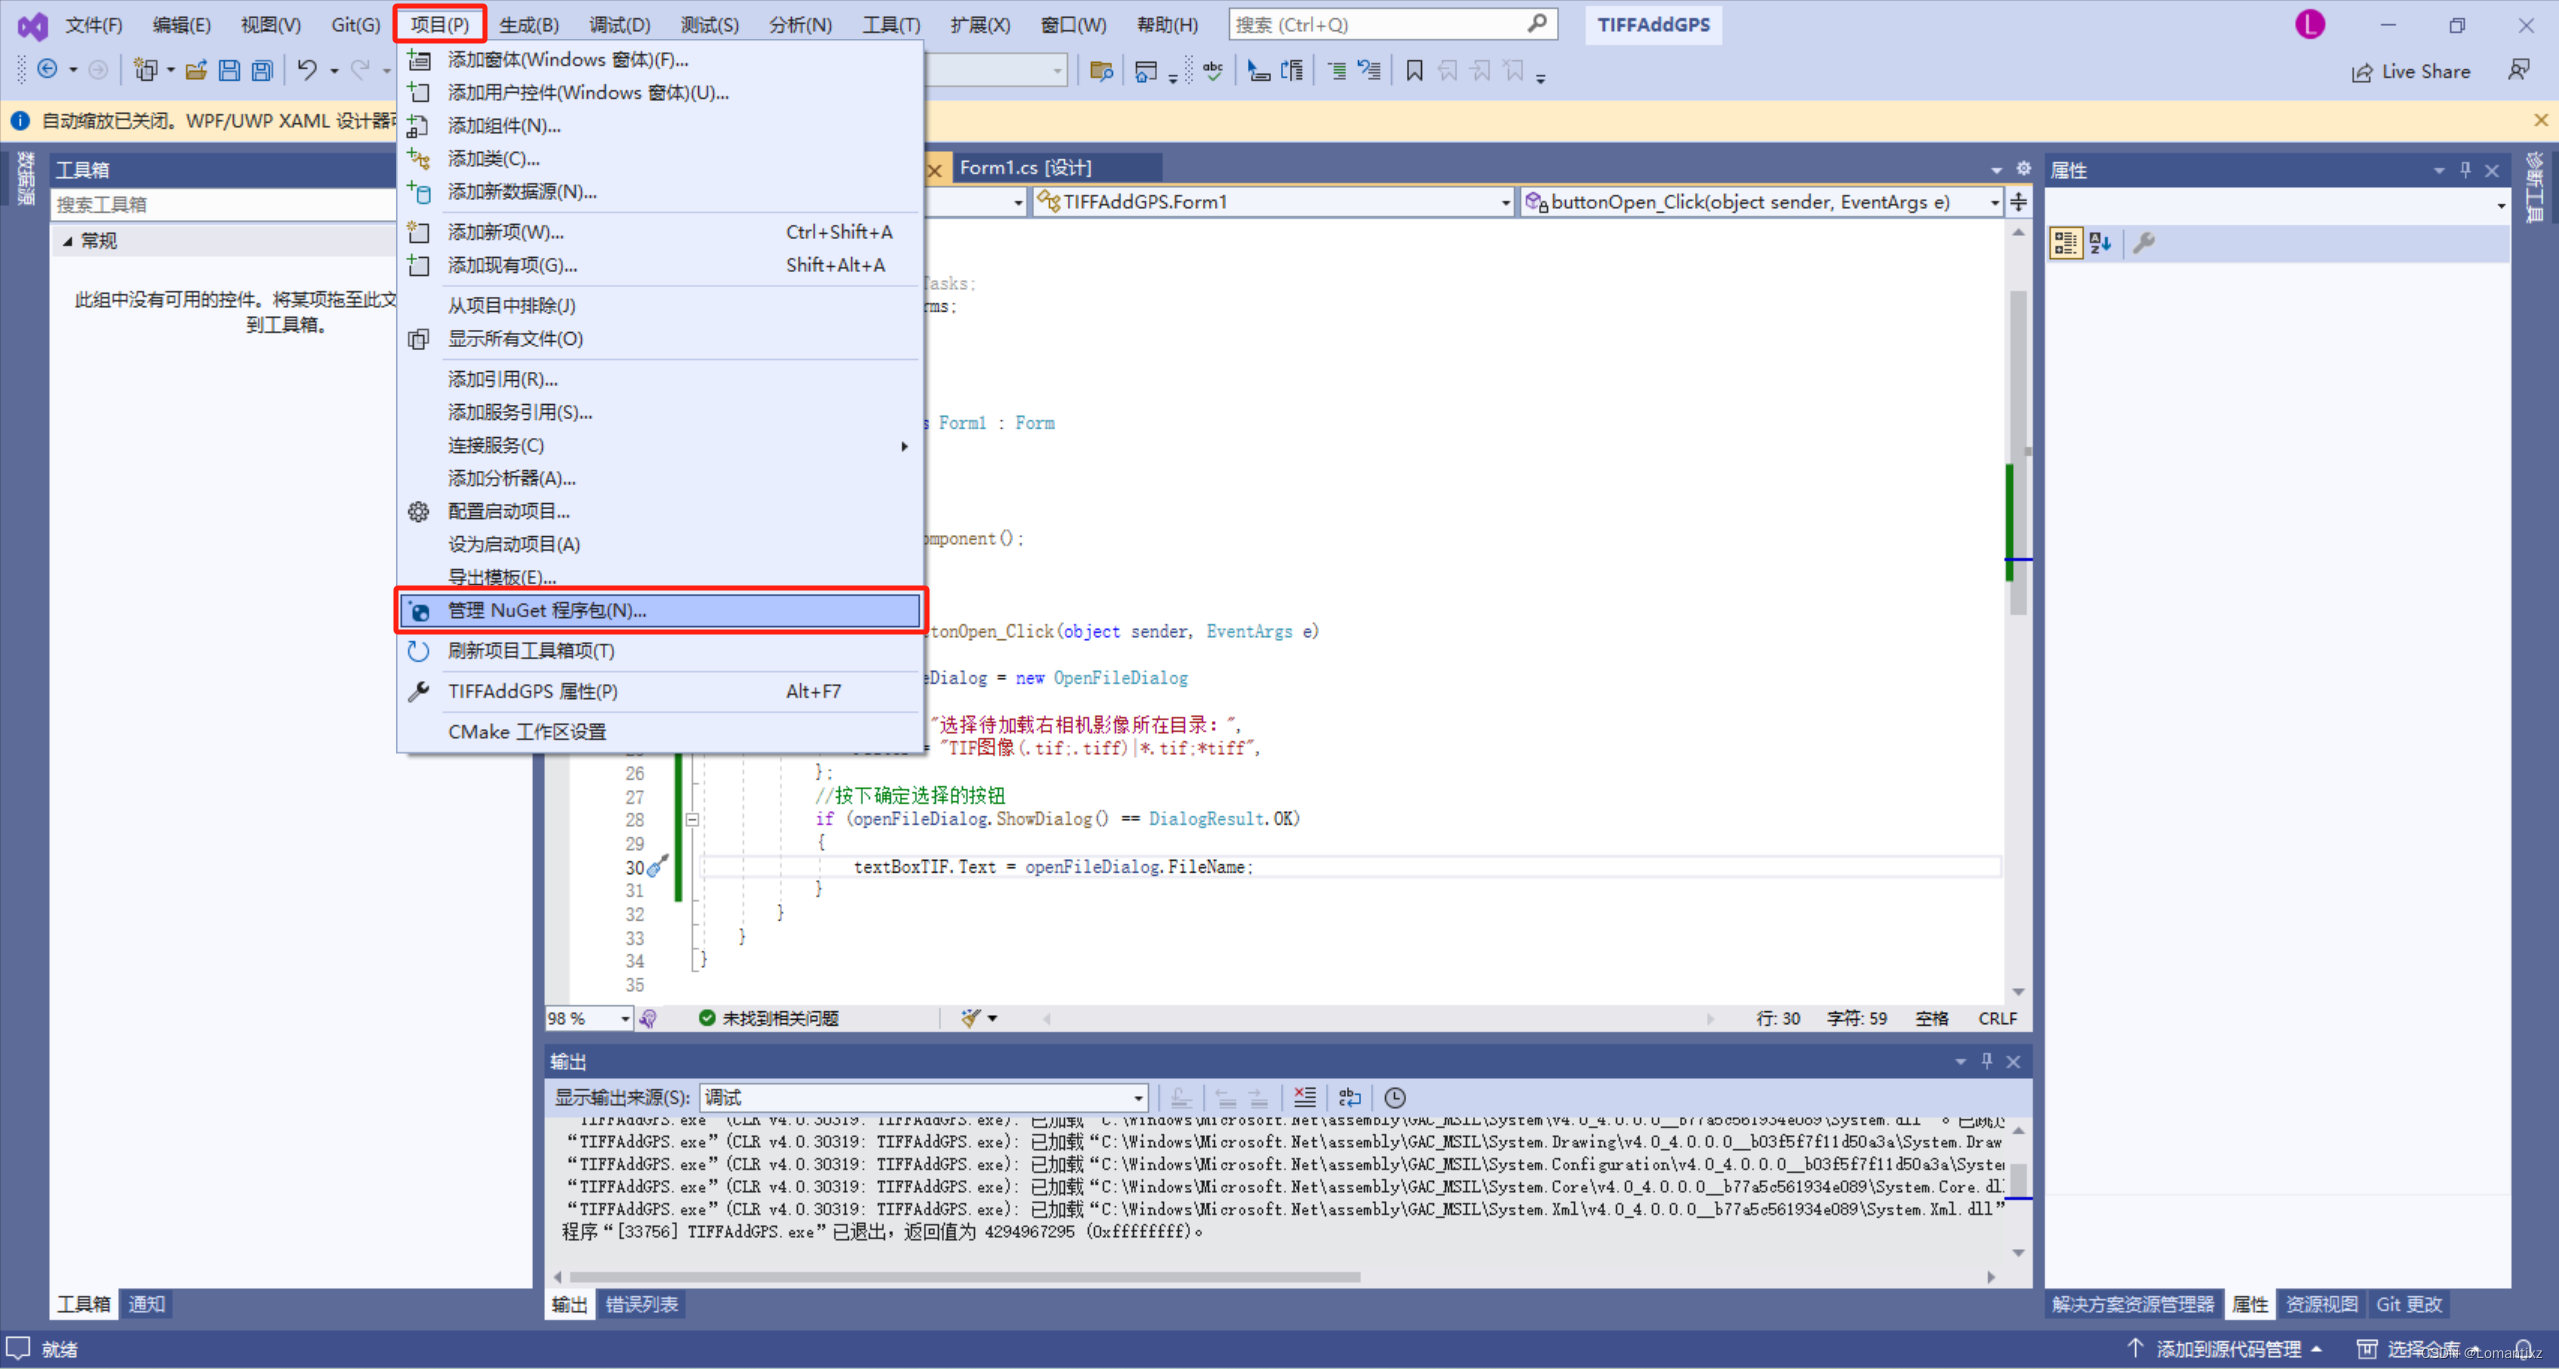Click the Undo arrow icon
The height and width of the screenshot is (1369, 2559).
pyautogui.click(x=307, y=70)
